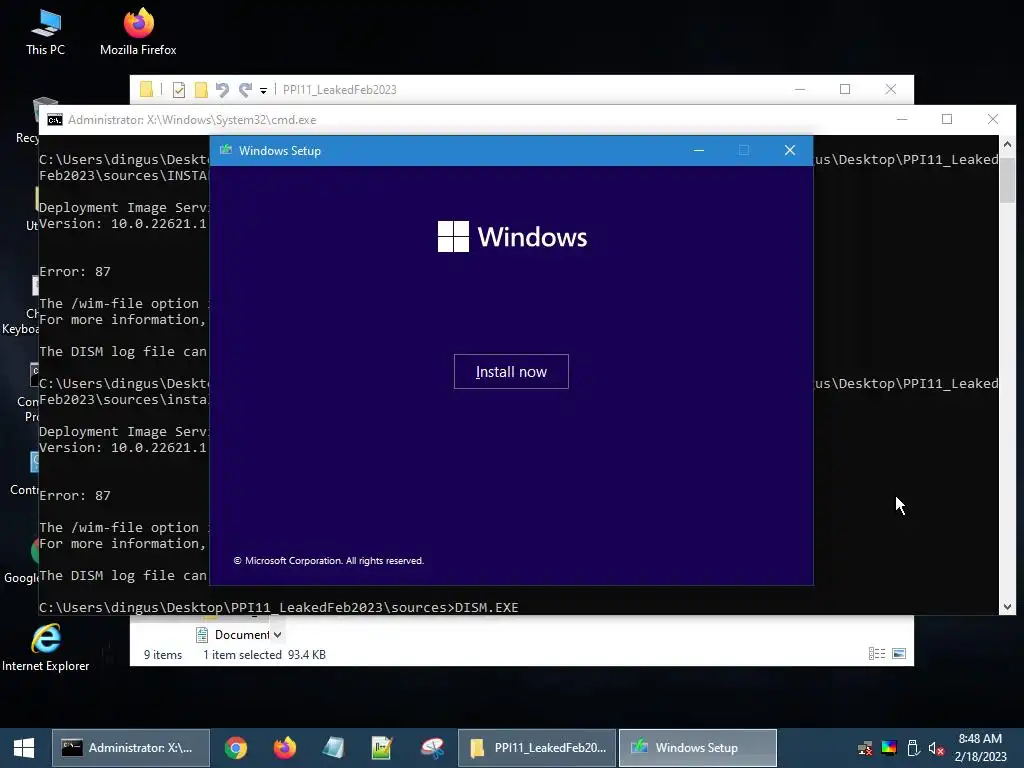Click the muted volume tray icon
The width and height of the screenshot is (1024, 768).
(x=936, y=748)
